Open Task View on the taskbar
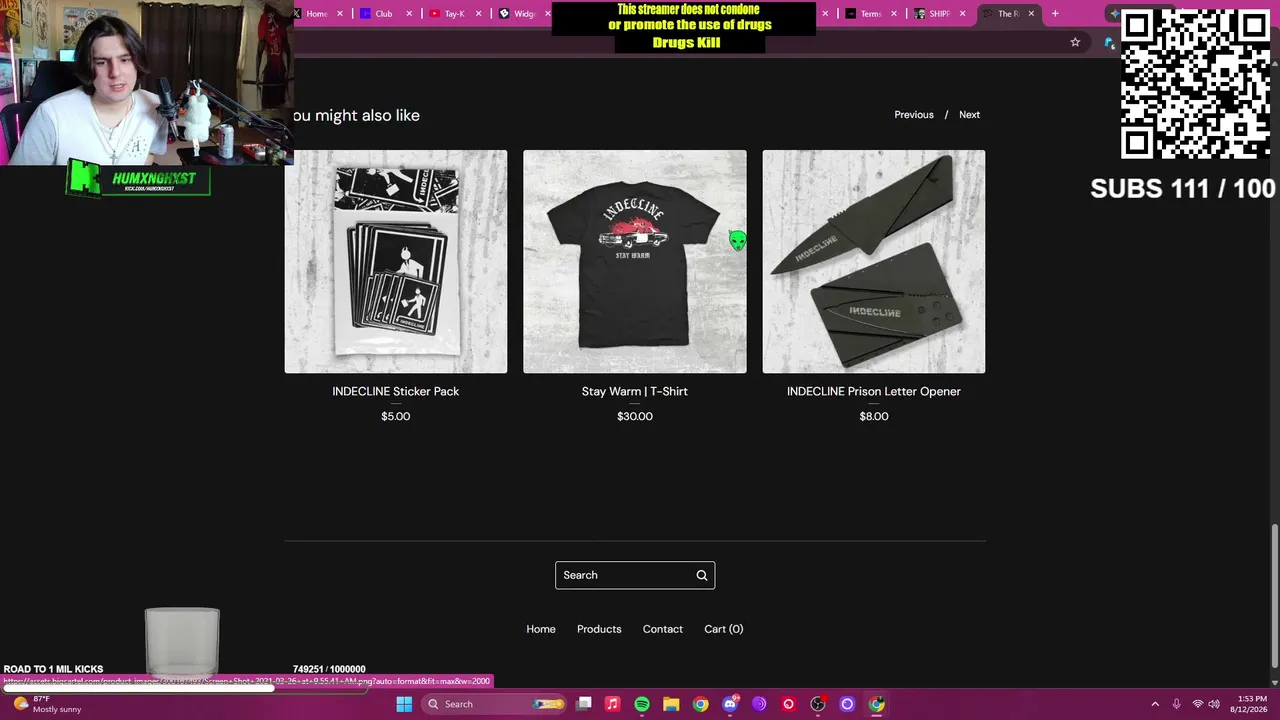The width and height of the screenshot is (1280, 720). tap(584, 704)
